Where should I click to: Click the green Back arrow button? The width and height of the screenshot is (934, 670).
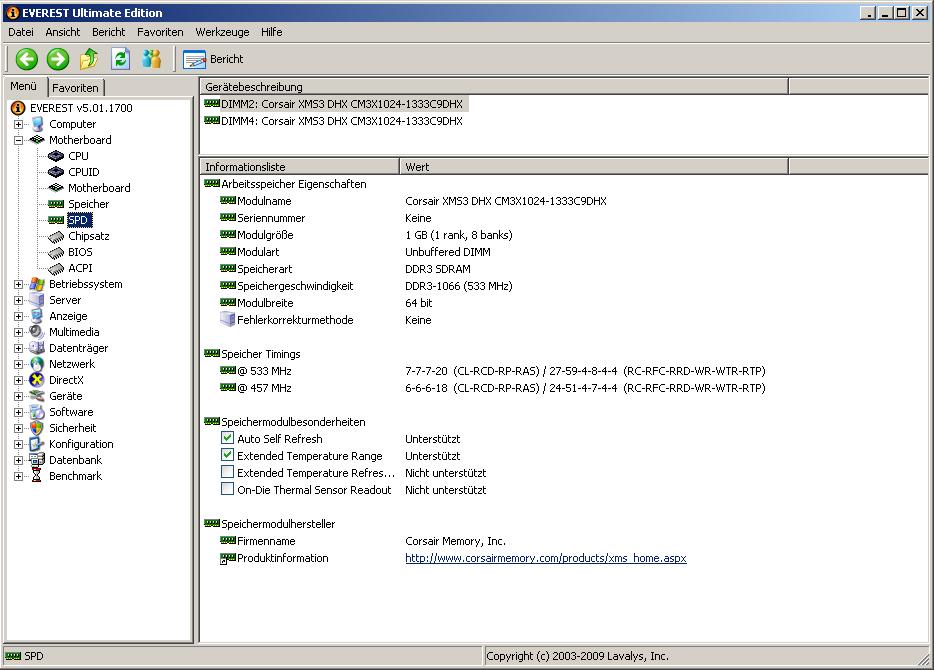pyautogui.click(x=26, y=59)
